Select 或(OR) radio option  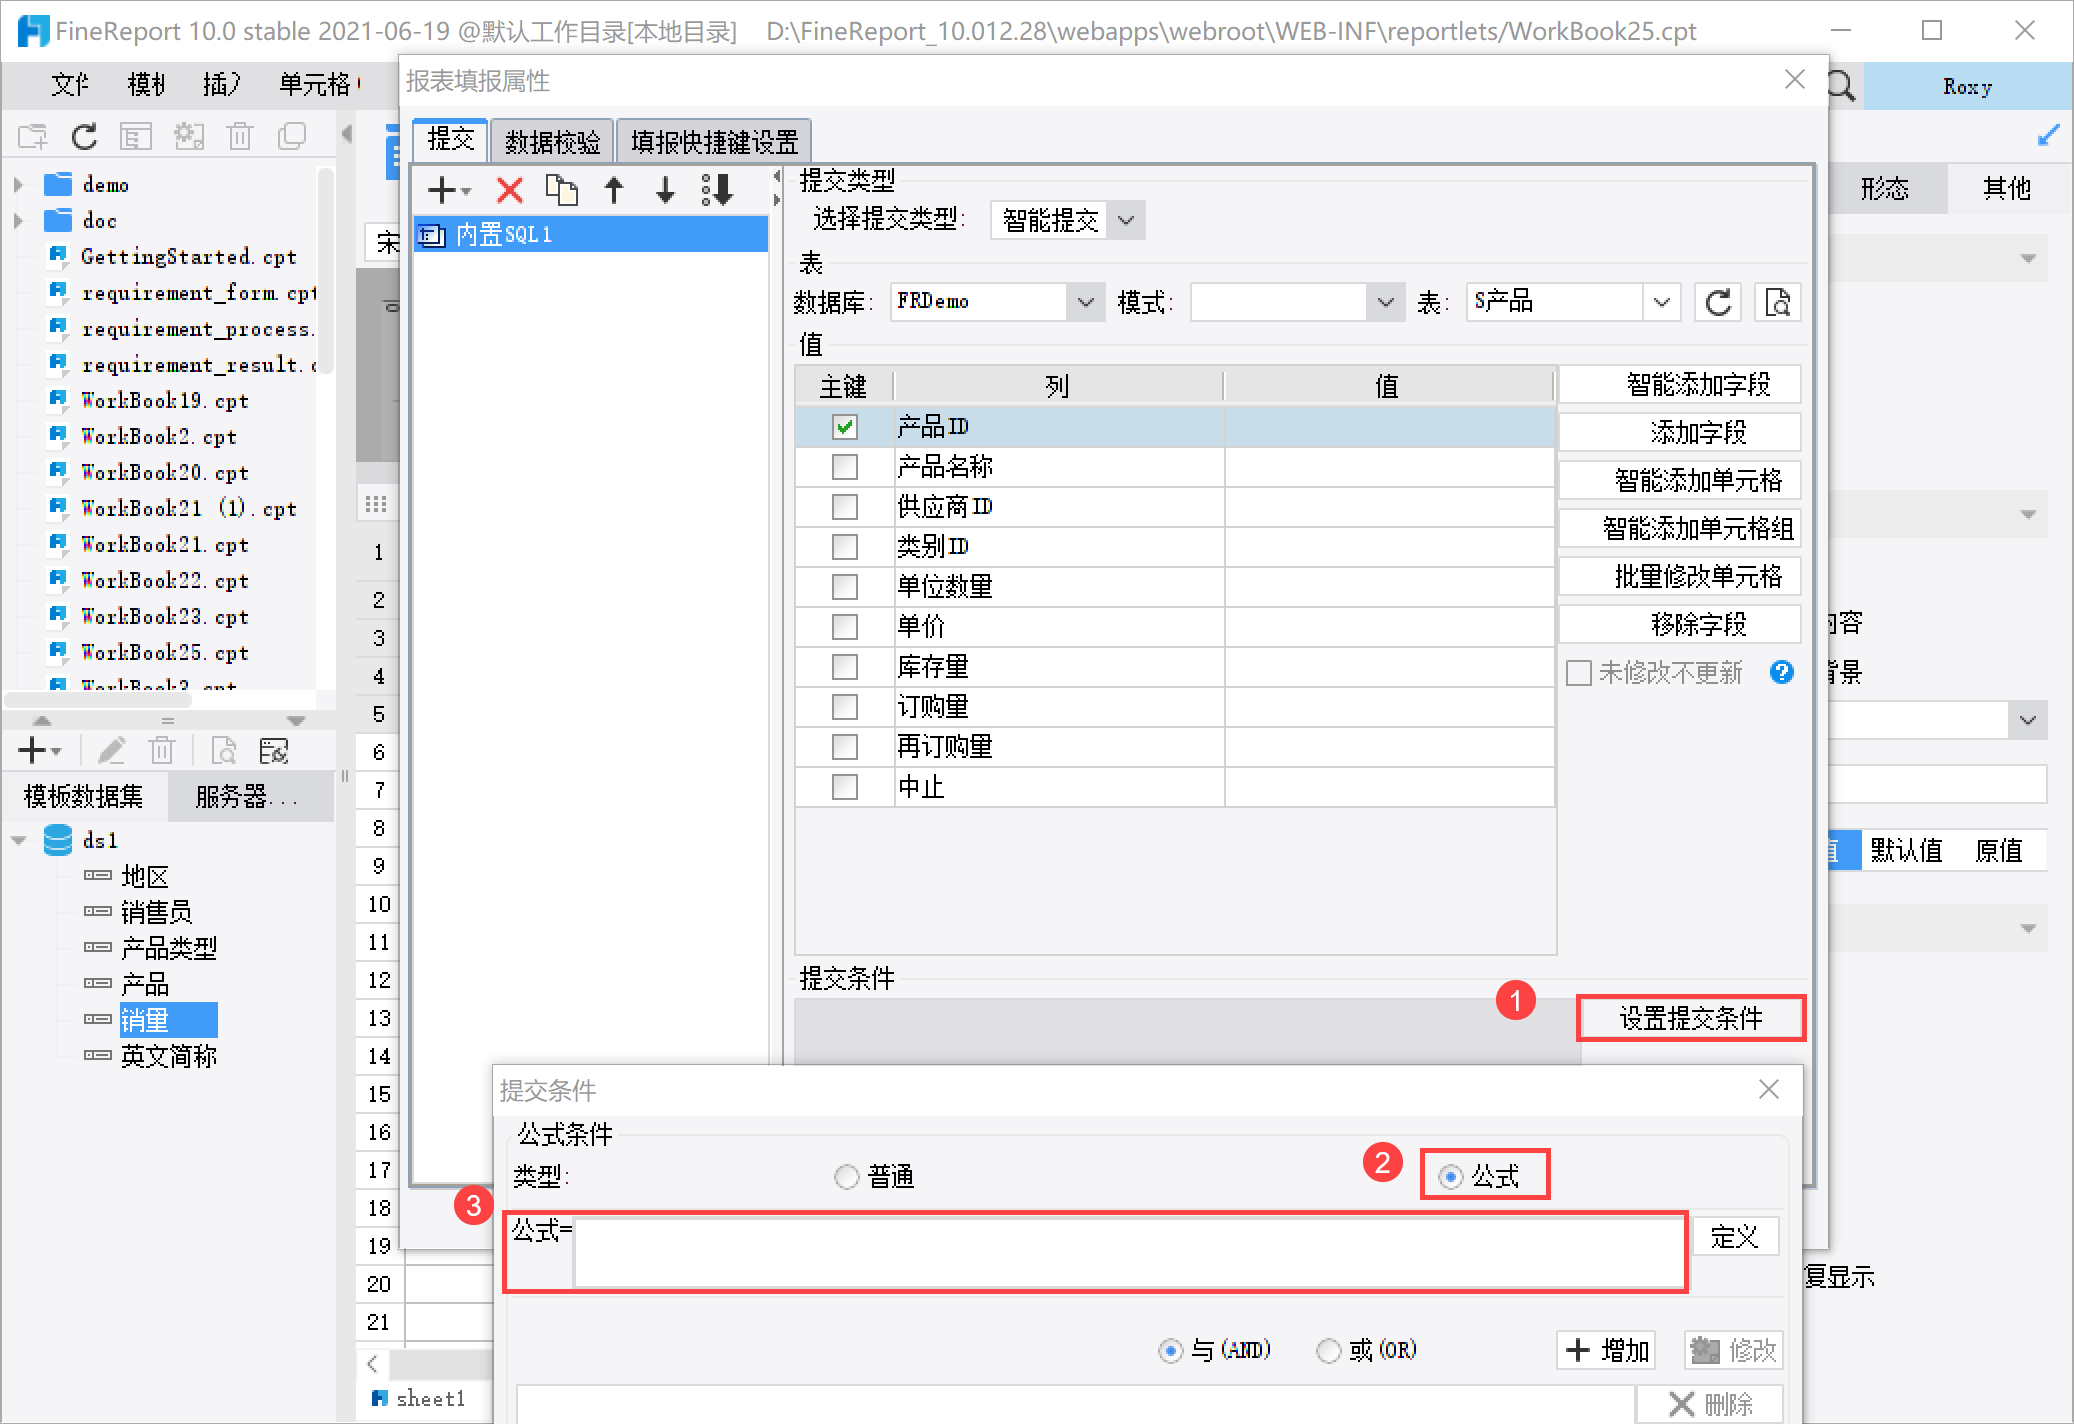click(1328, 1351)
